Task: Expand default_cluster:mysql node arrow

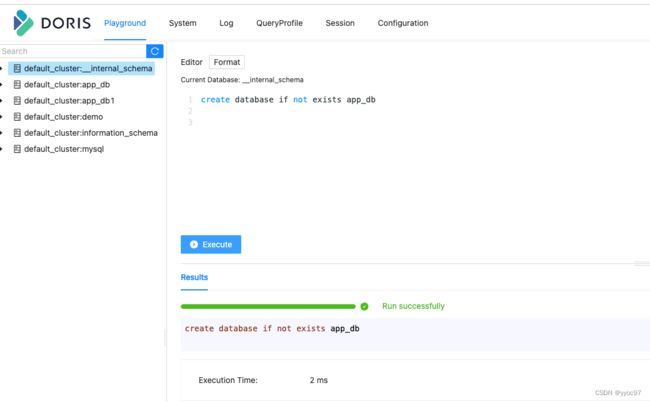Action: pyautogui.click(x=2, y=149)
